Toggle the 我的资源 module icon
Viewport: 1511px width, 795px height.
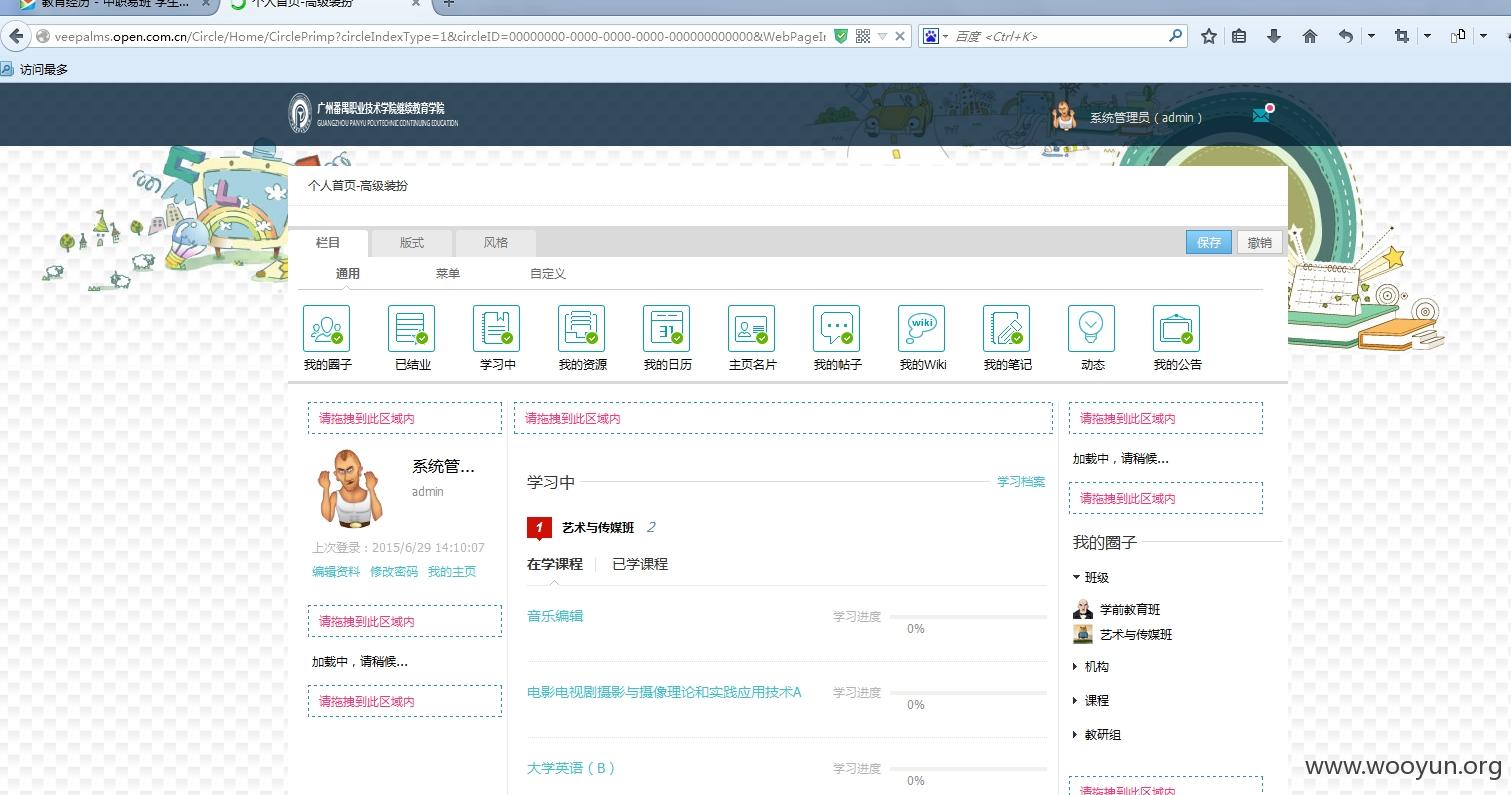pos(582,328)
